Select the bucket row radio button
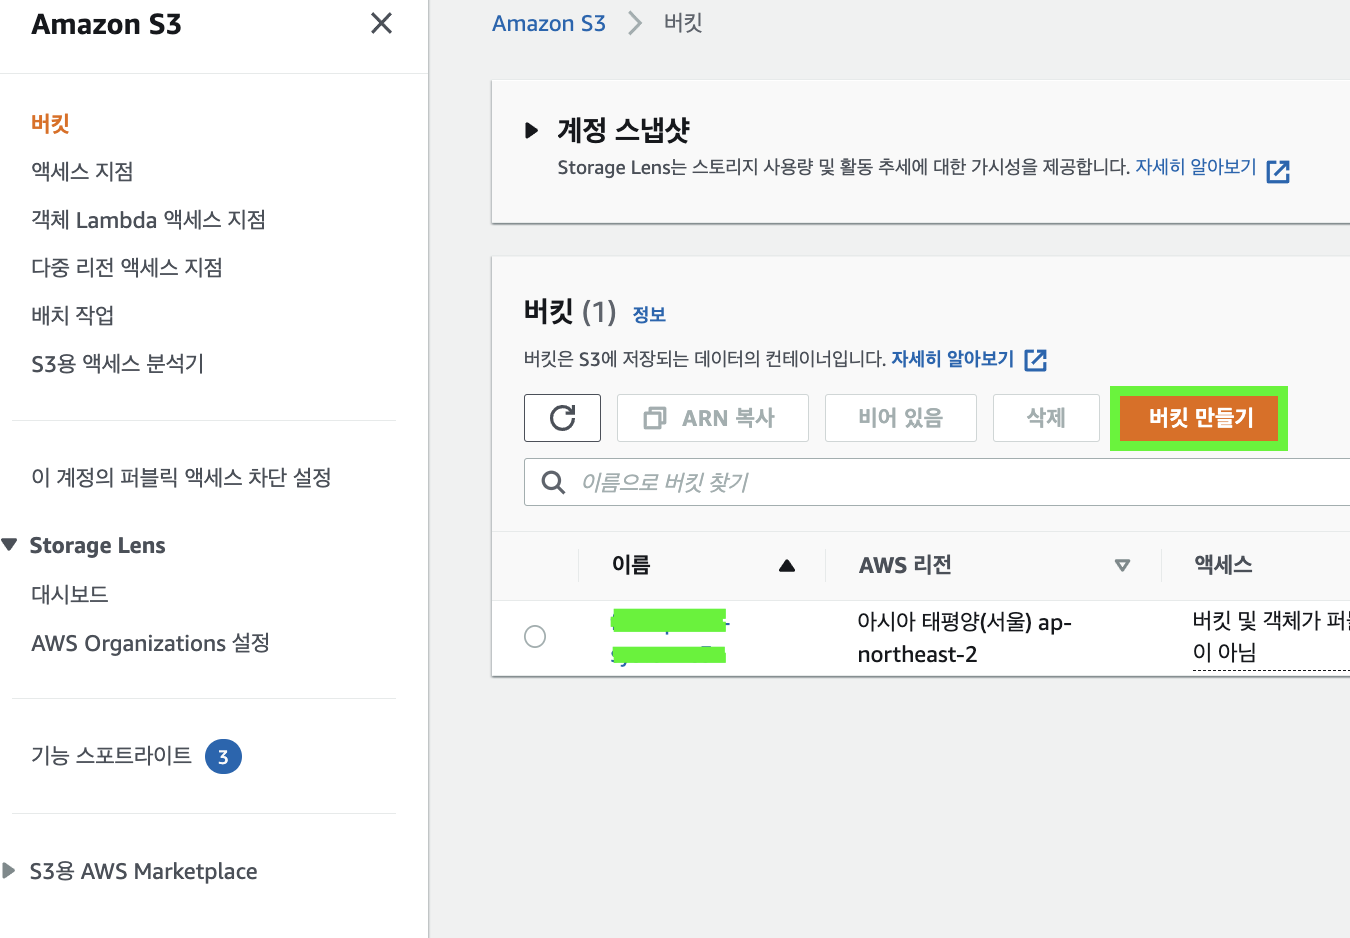Image resolution: width=1350 pixels, height=938 pixels. click(535, 636)
